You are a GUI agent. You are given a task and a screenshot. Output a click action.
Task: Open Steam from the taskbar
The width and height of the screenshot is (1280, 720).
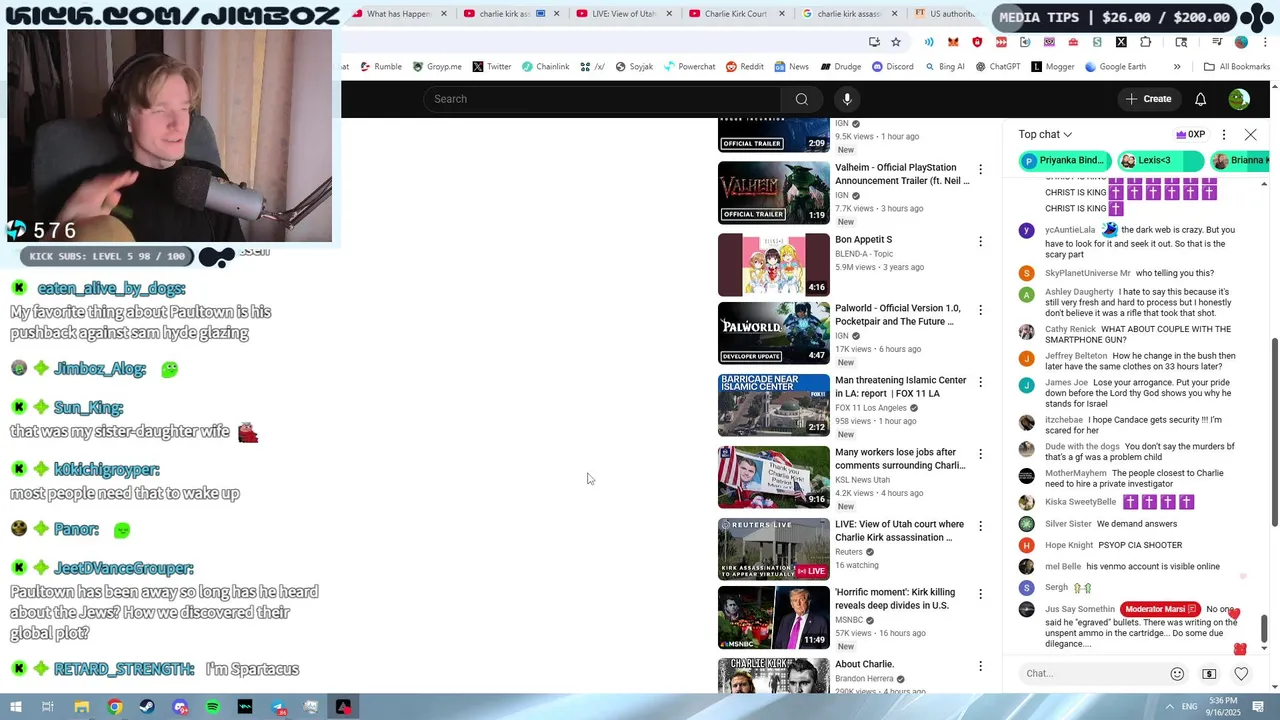pos(147,707)
